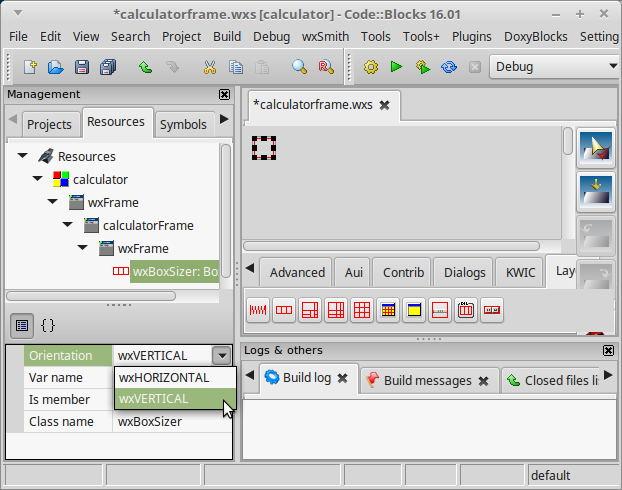Click the green Run arrow icon

pyautogui.click(x=396, y=67)
